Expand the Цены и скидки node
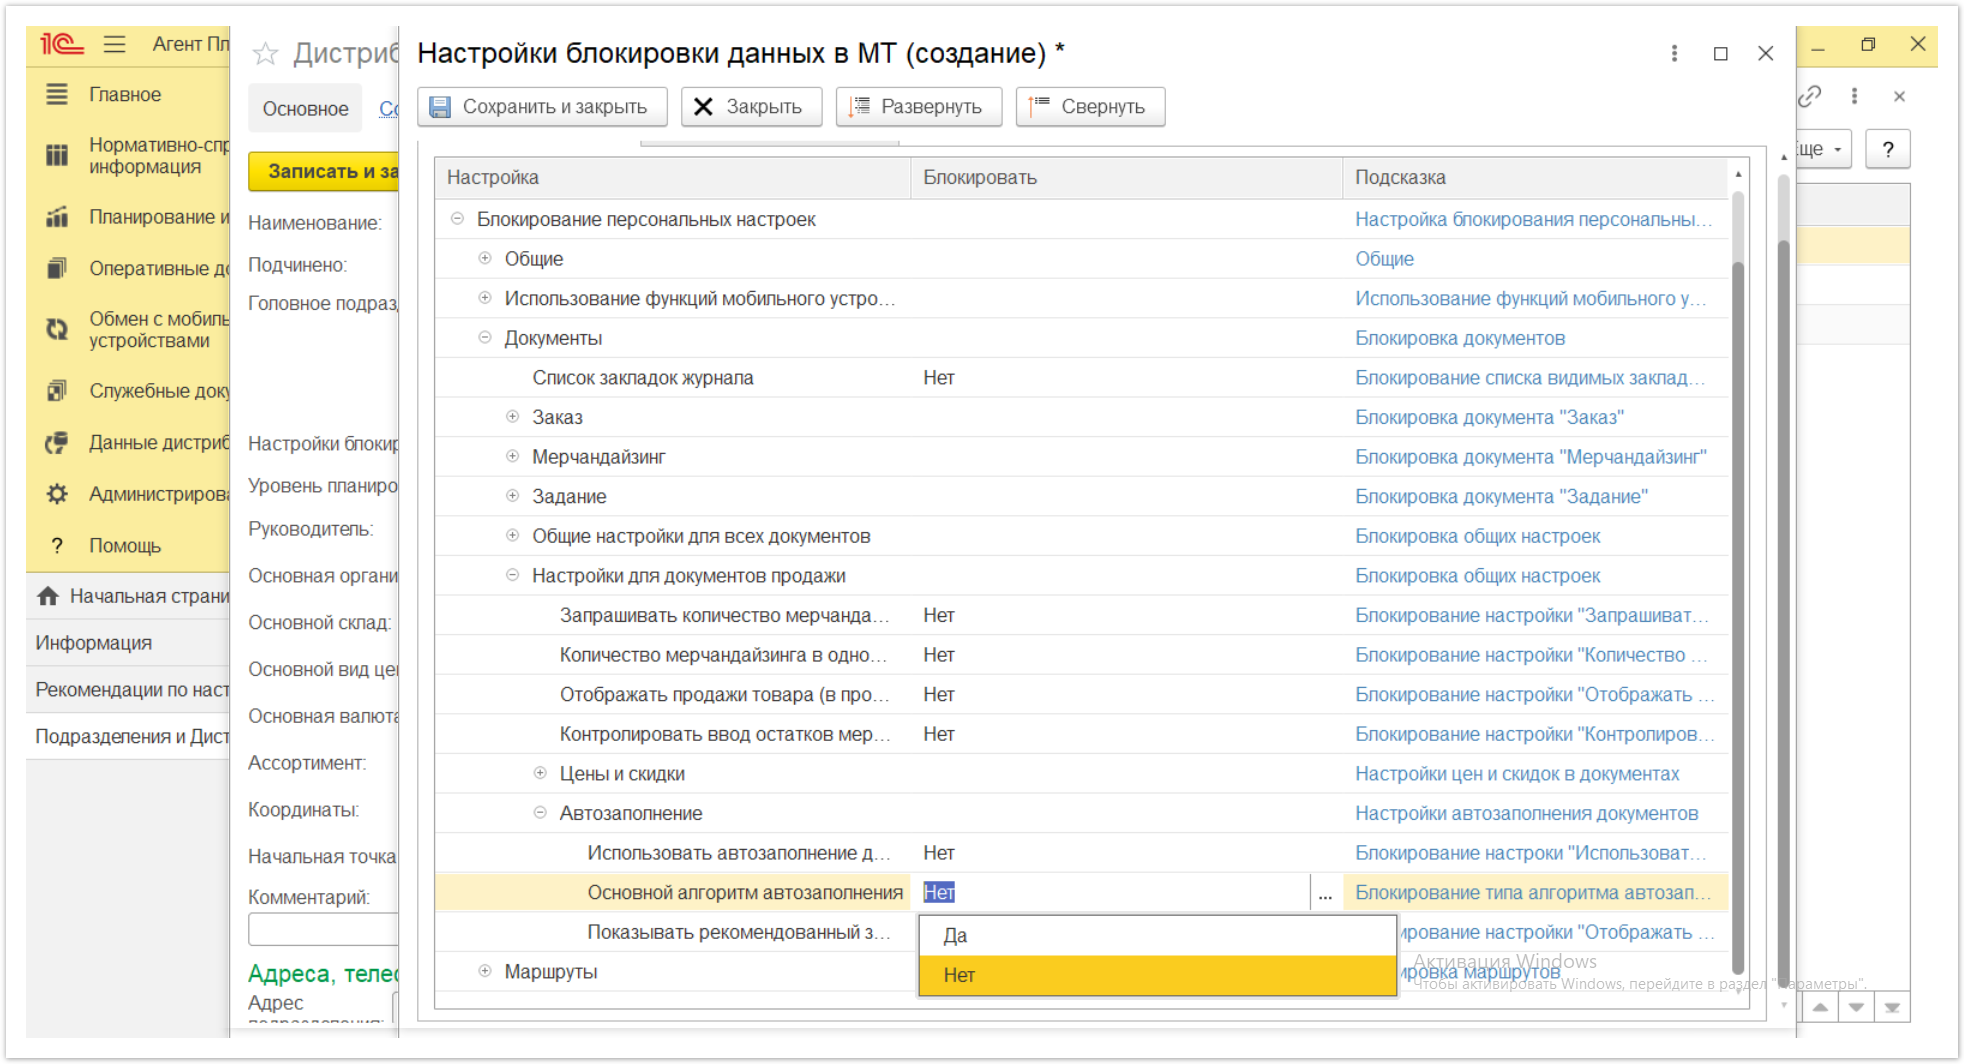The width and height of the screenshot is (1964, 1064). [541, 773]
